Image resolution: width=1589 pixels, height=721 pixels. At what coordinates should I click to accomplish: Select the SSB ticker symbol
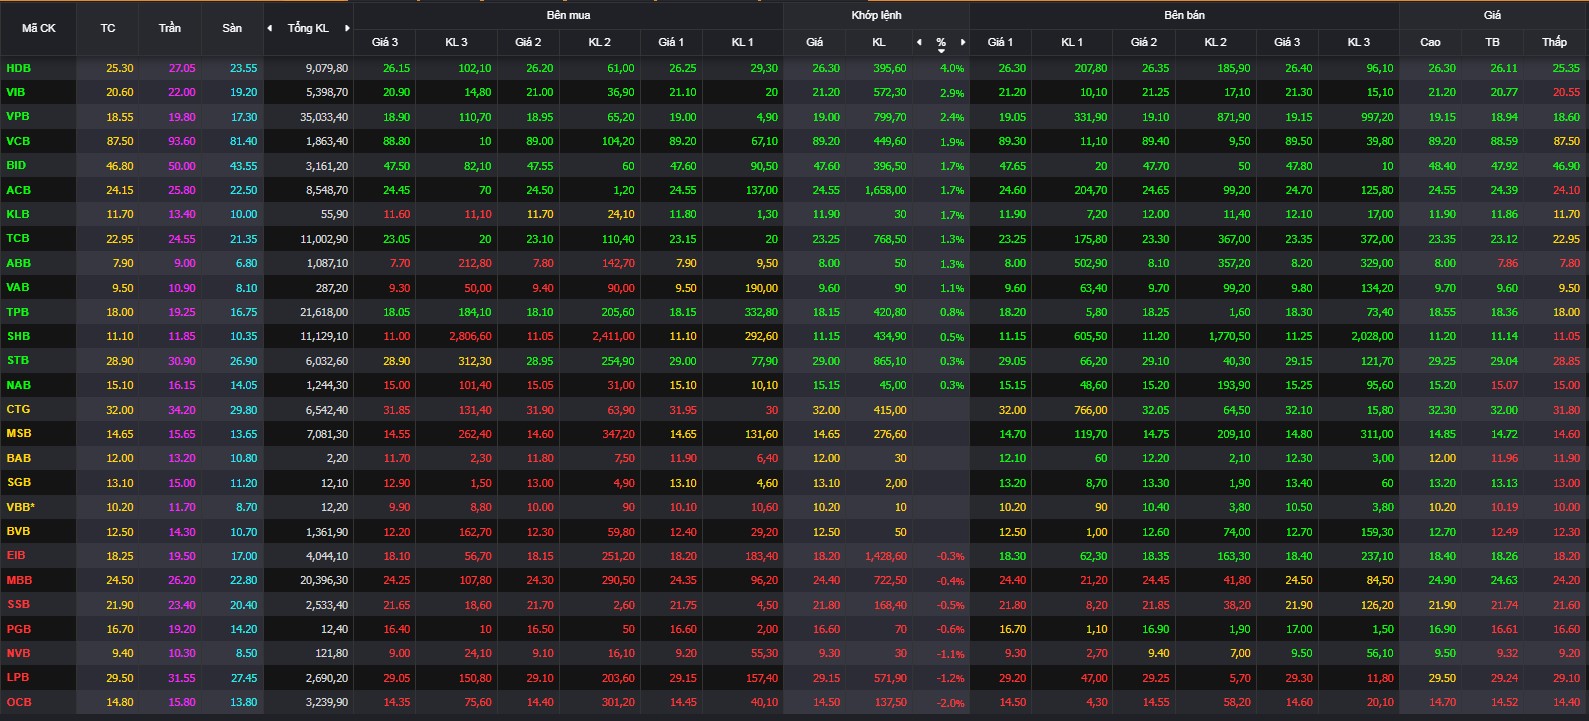tap(18, 604)
